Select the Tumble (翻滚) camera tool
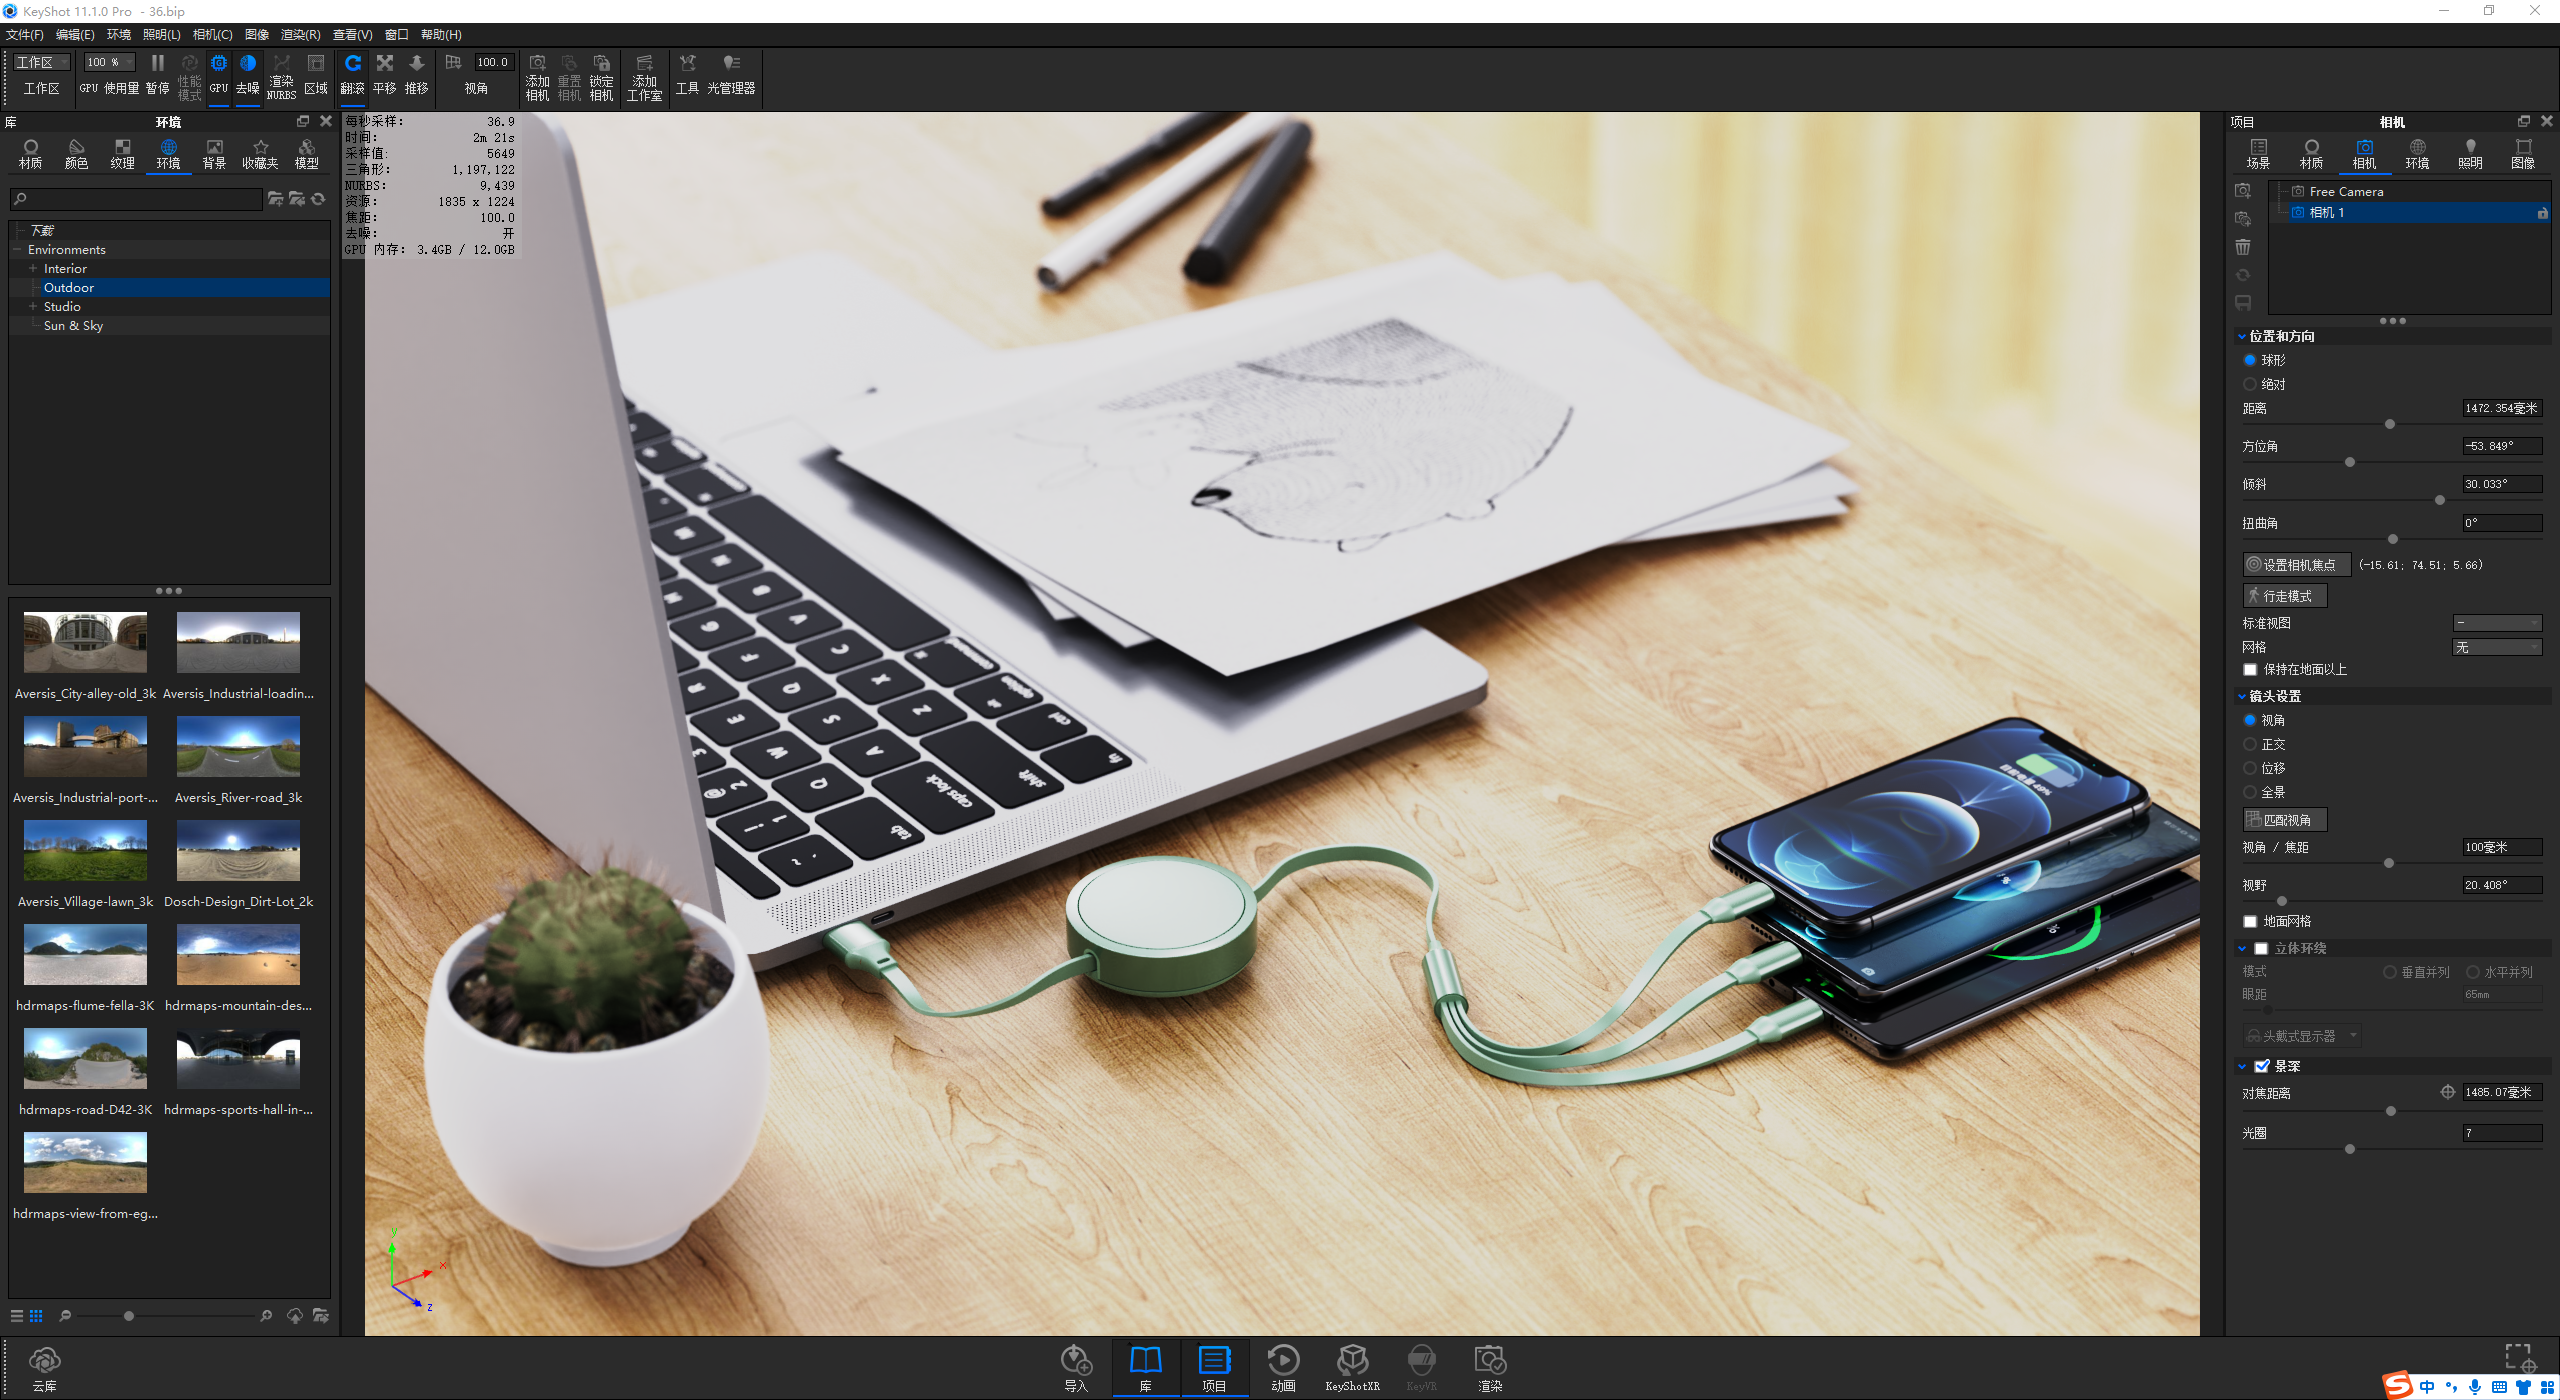The width and height of the screenshot is (2560, 1400). (353, 75)
